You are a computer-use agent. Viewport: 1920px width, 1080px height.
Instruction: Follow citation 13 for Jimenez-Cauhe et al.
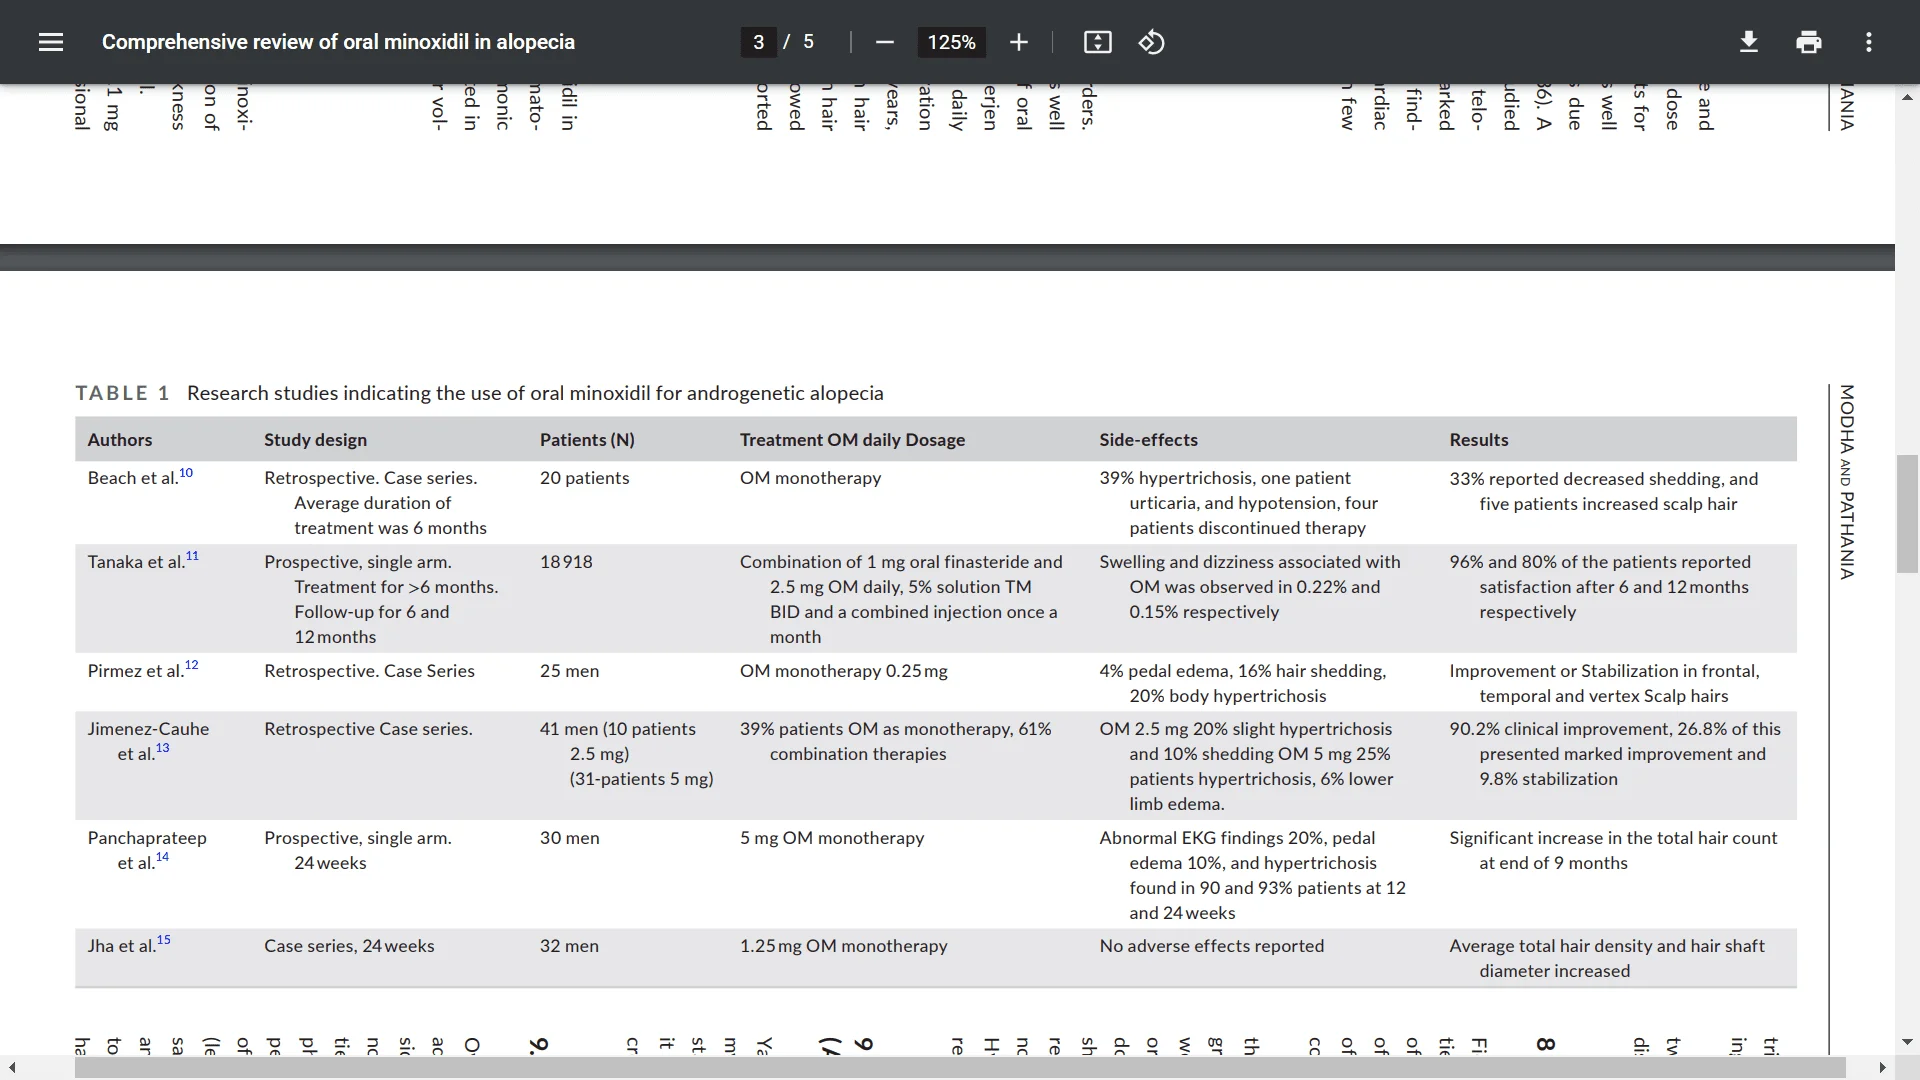(162, 748)
